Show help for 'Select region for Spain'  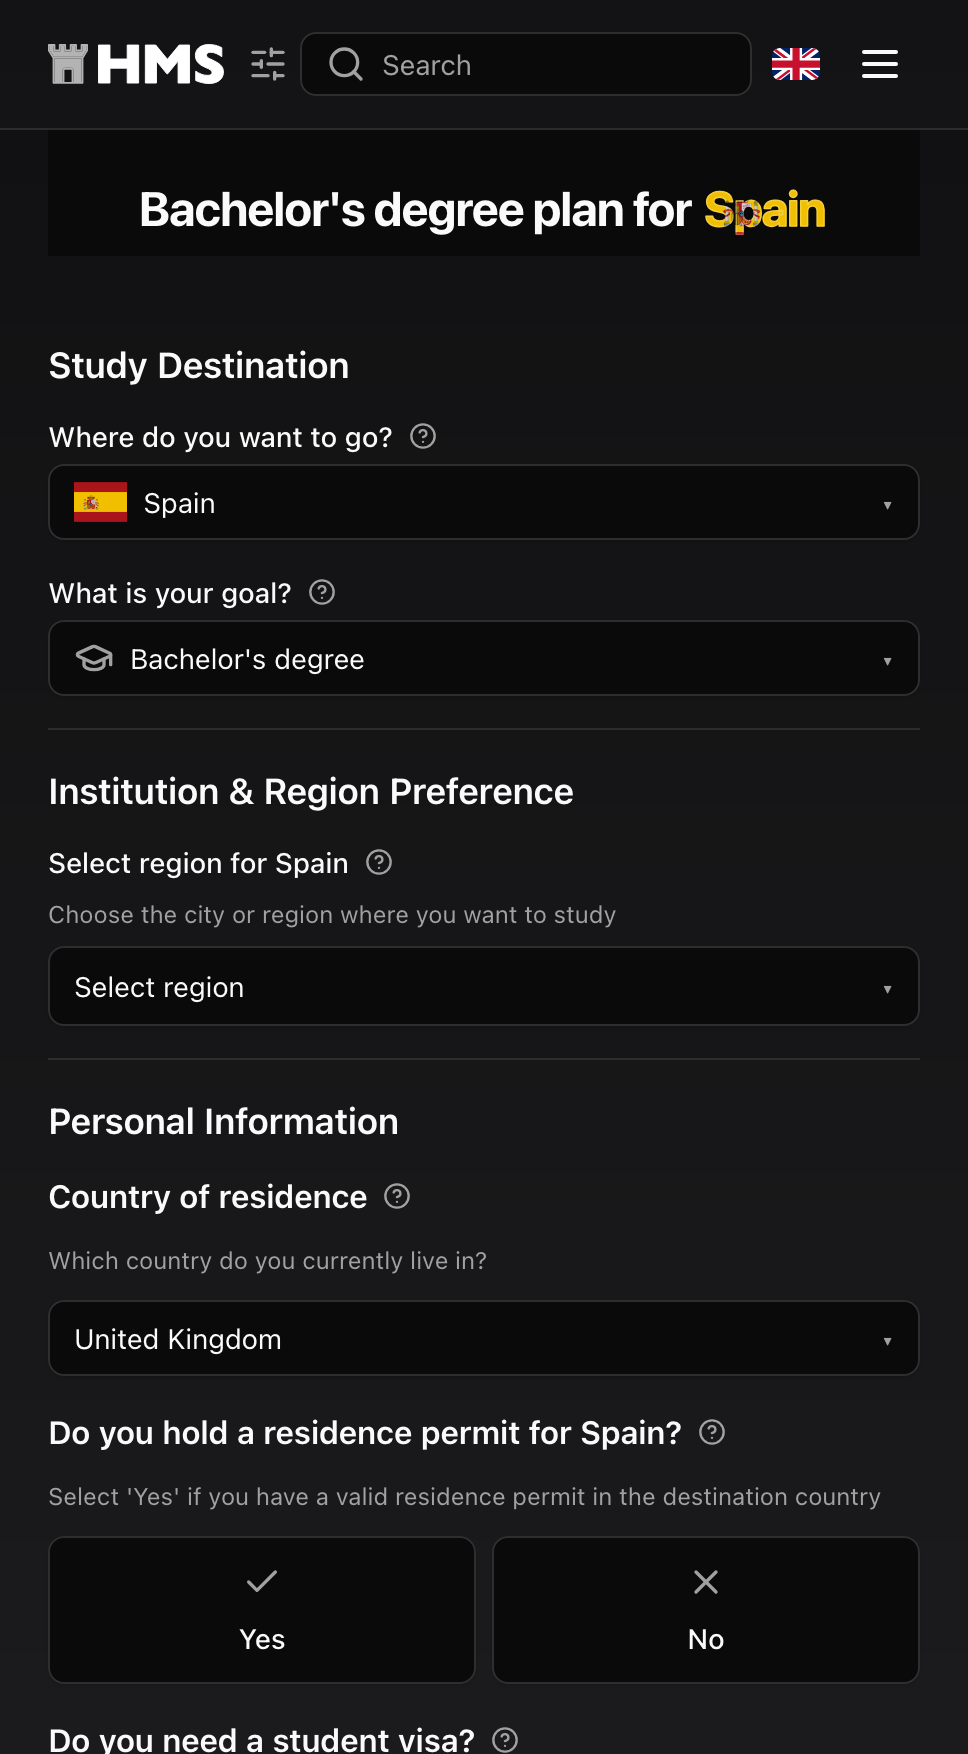point(379,862)
